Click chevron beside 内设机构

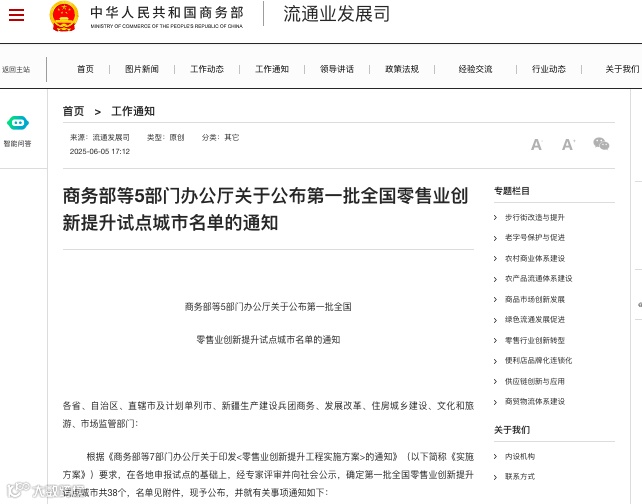point(495,457)
